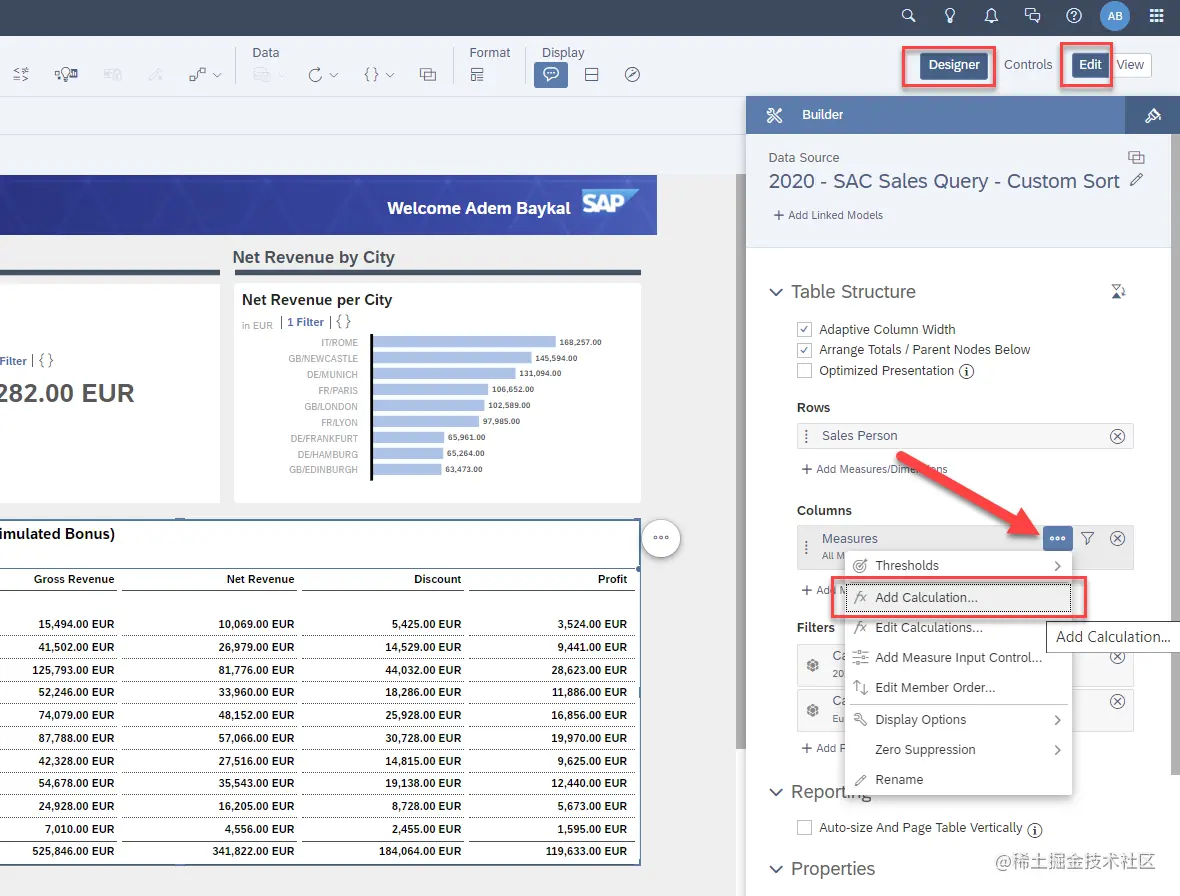Click the filter sliders toolbar icon

click(21, 74)
